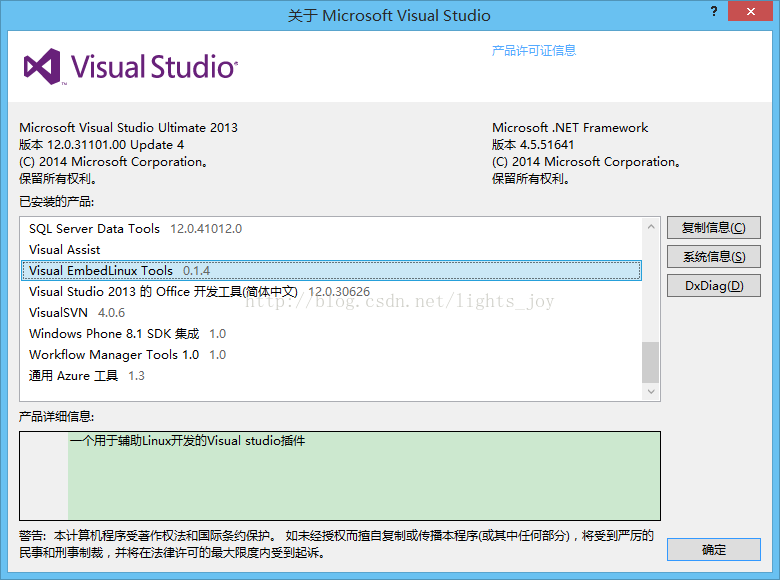Click the help question mark icon
The width and height of the screenshot is (780, 580).
[714, 11]
